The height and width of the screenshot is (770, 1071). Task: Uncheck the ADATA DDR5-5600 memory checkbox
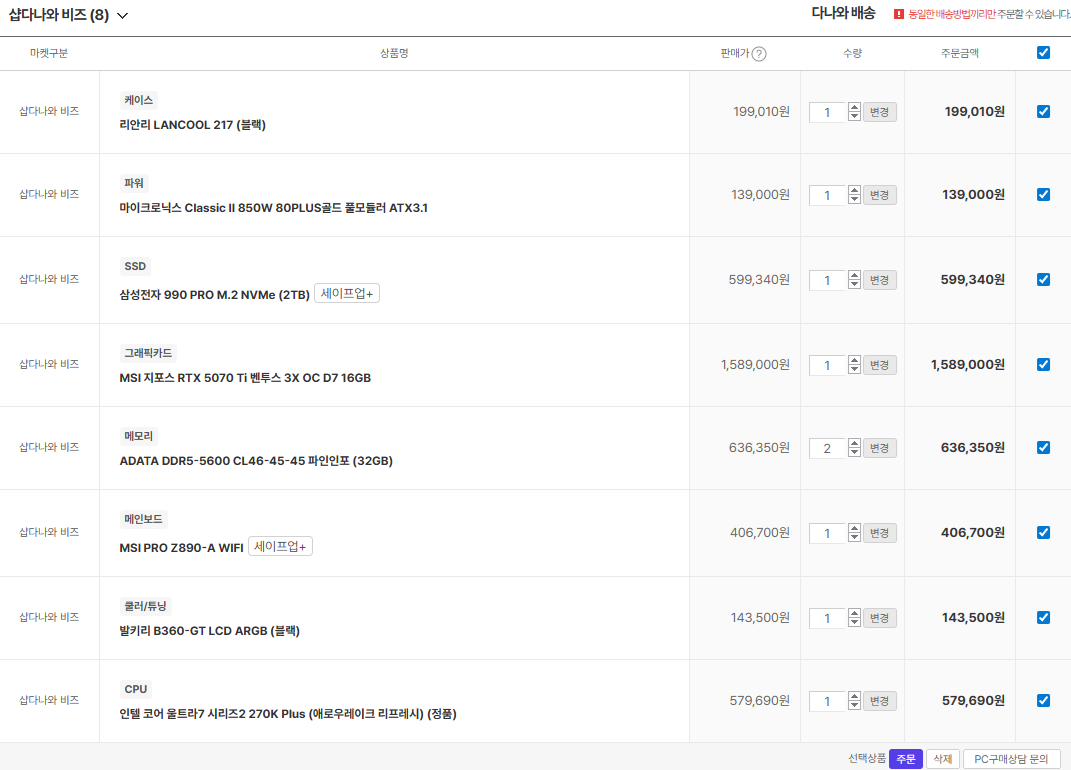click(1043, 448)
